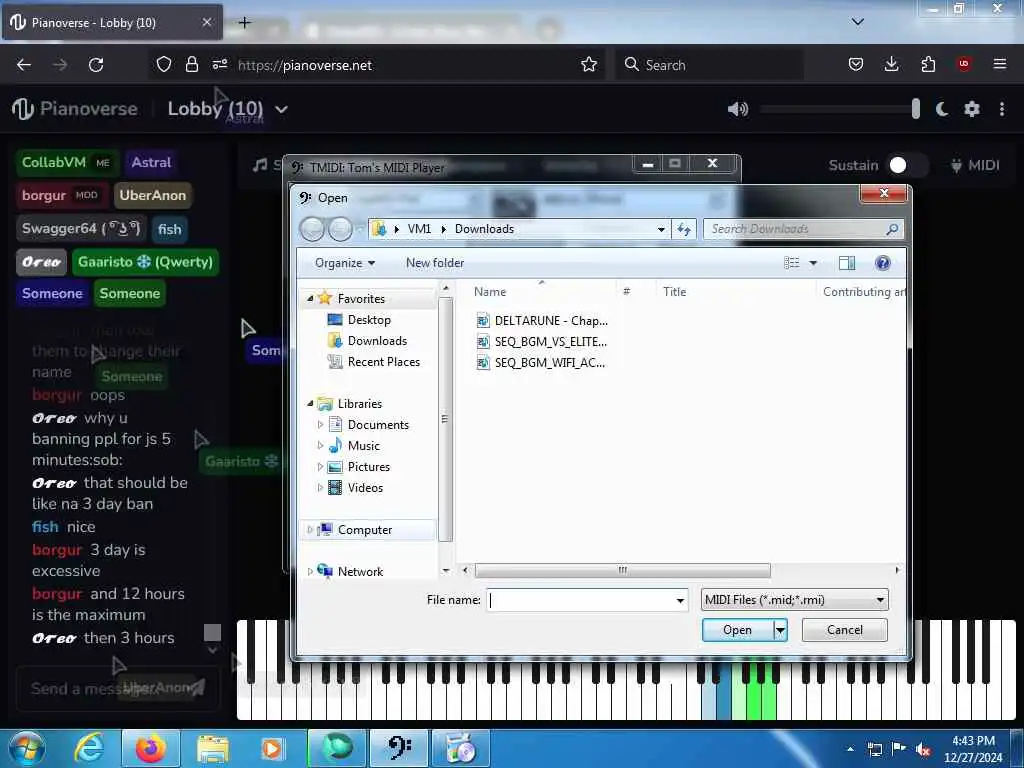Screen dimensions: 1024x768
Task: Adjust the Pianoverse volume slider handle
Action: (x=916, y=109)
